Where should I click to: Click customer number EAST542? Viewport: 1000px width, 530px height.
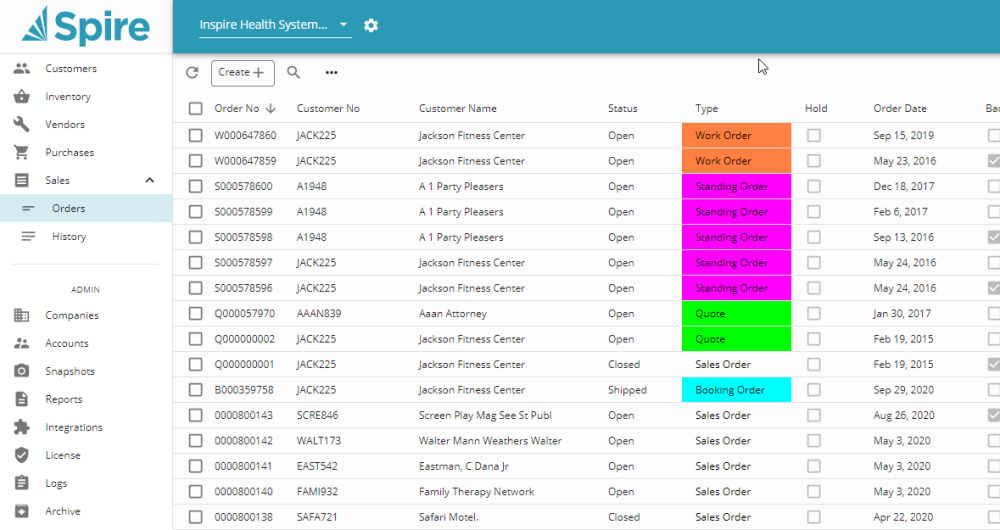coord(317,466)
